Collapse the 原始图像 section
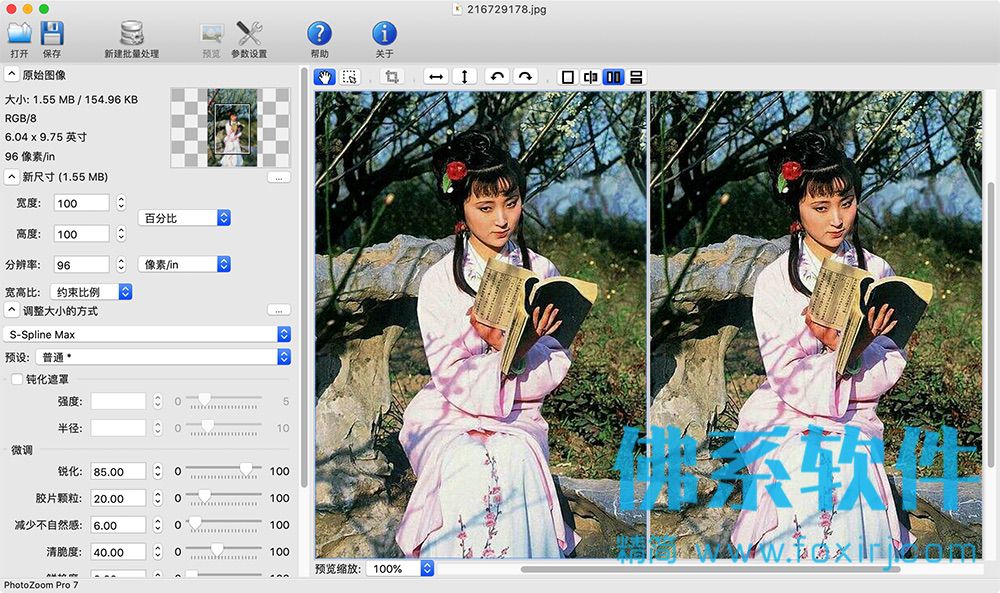 click(11, 75)
